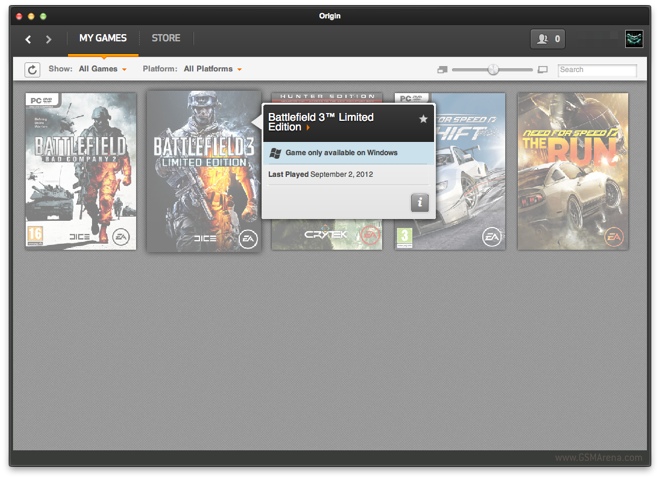Refresh the games library

[32, 70]
